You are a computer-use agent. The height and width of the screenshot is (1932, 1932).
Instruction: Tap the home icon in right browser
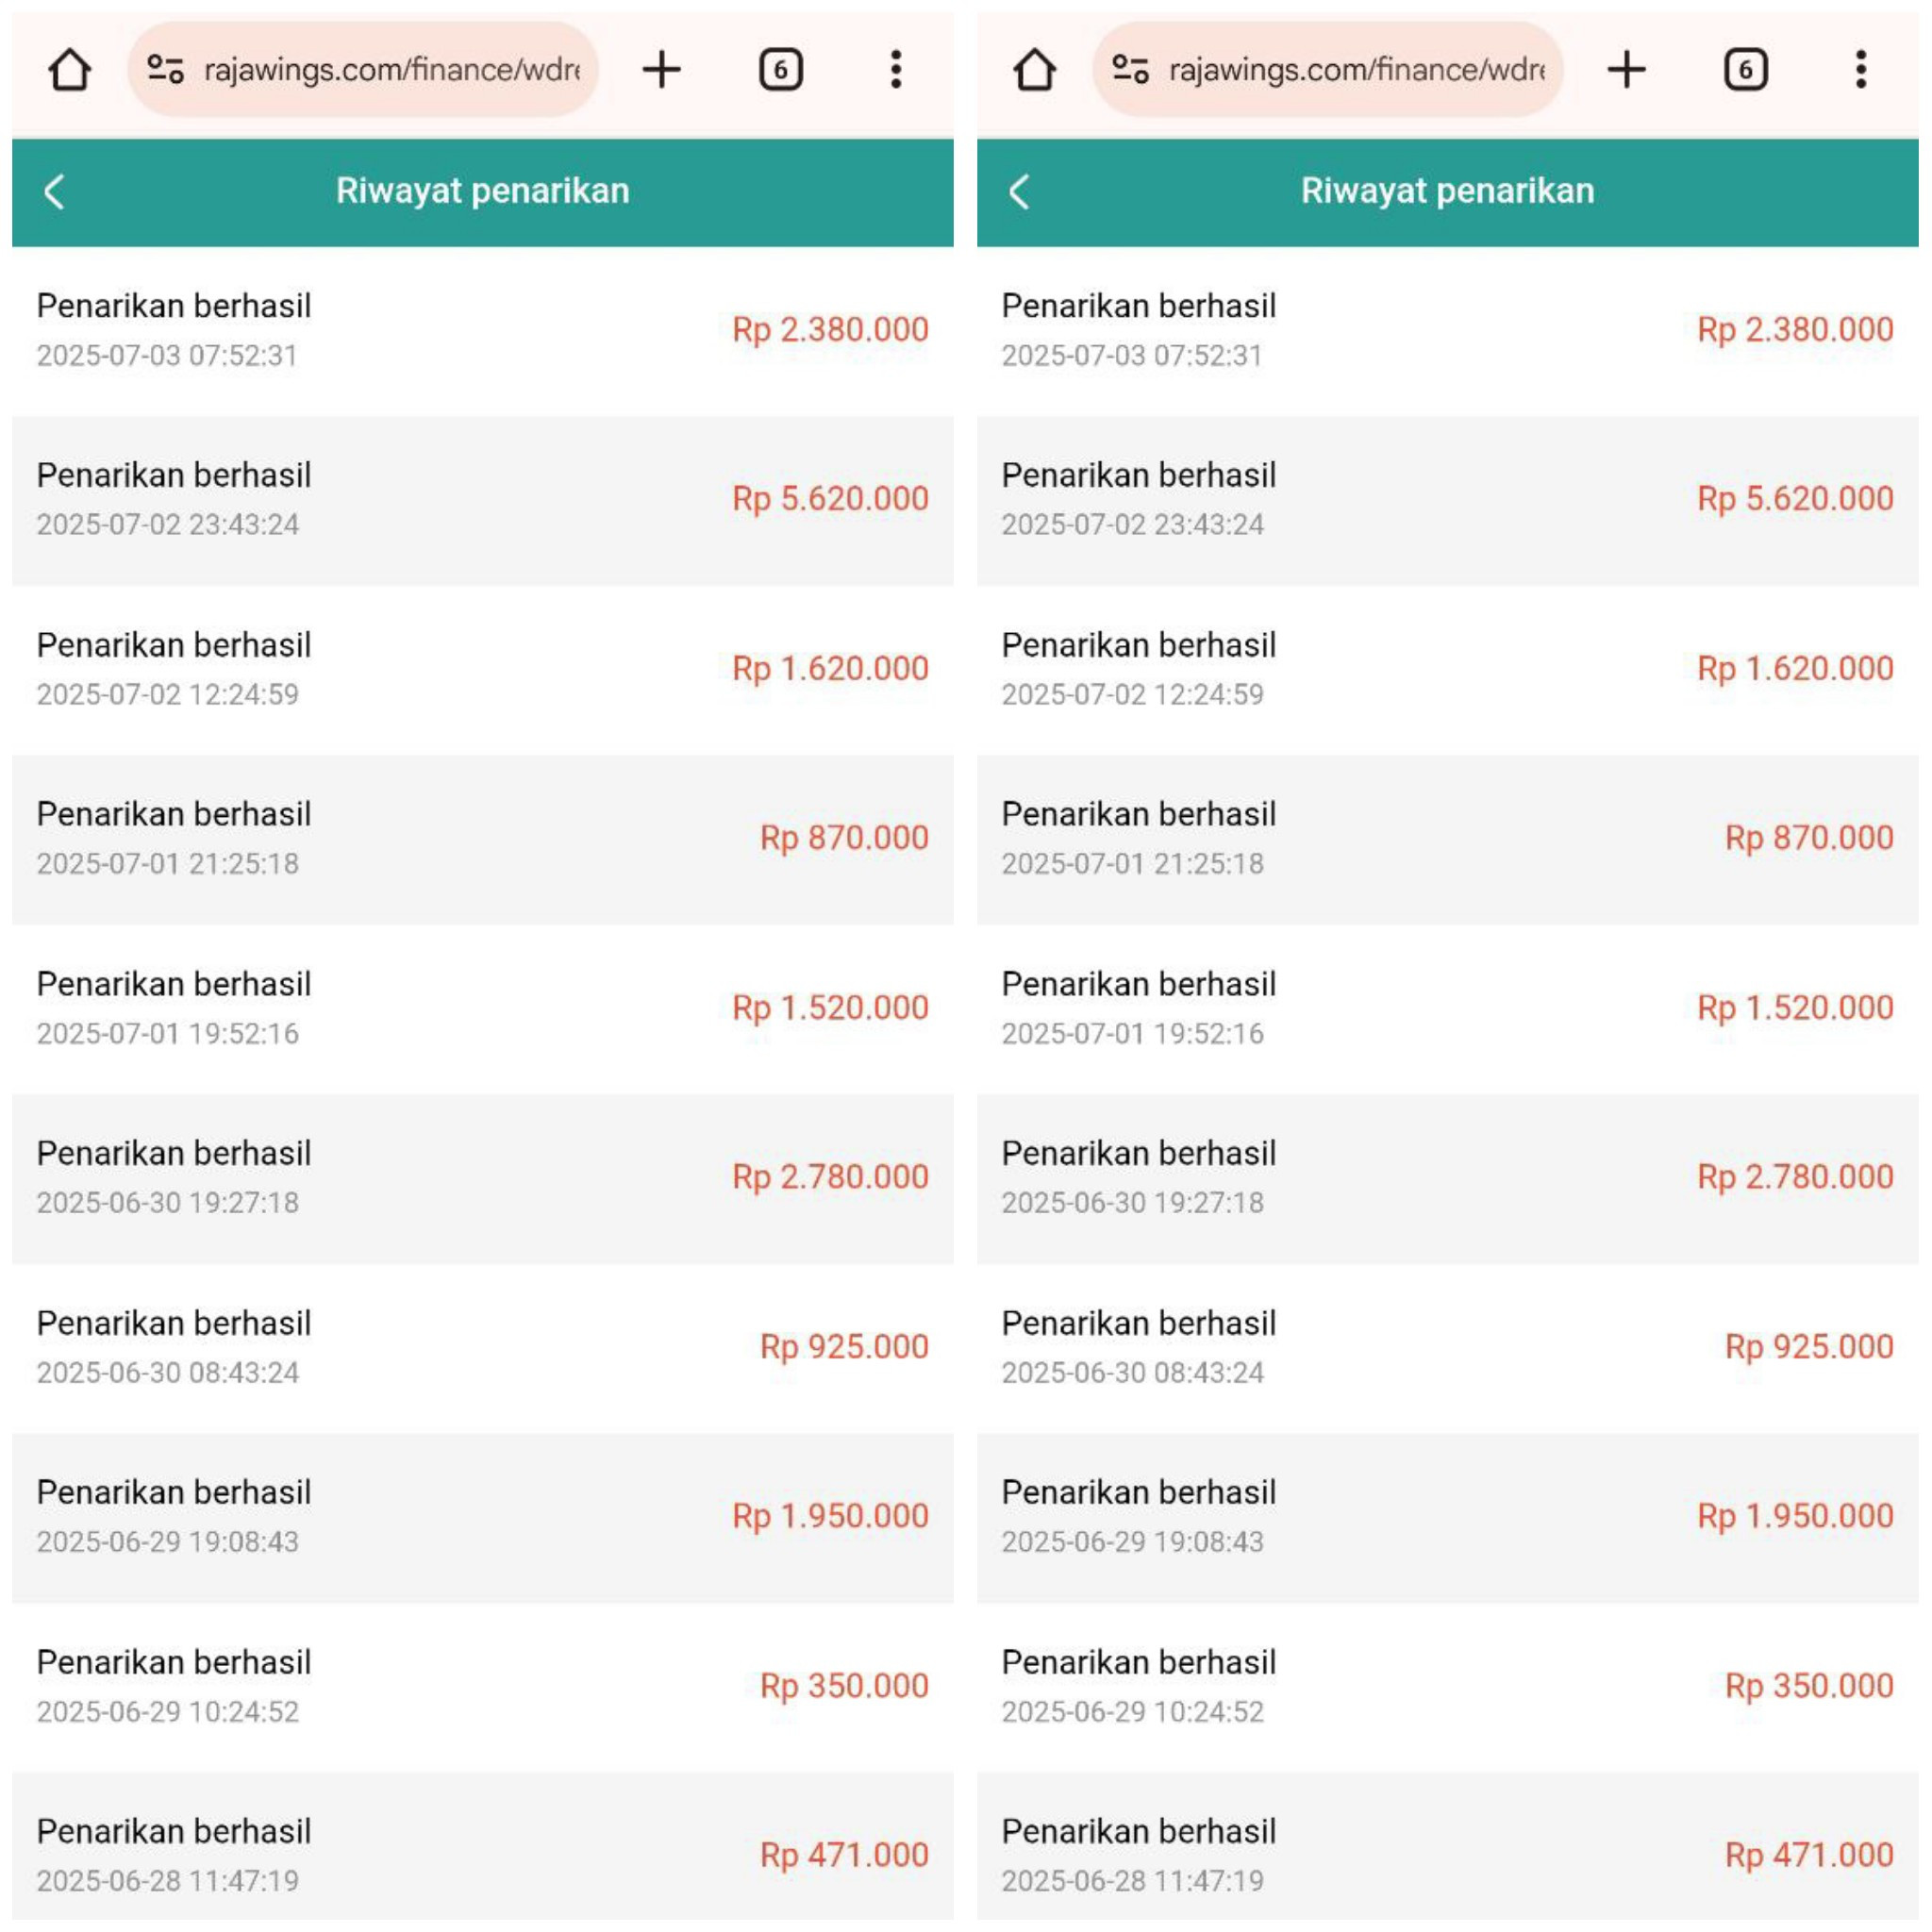pos(1035,70)
